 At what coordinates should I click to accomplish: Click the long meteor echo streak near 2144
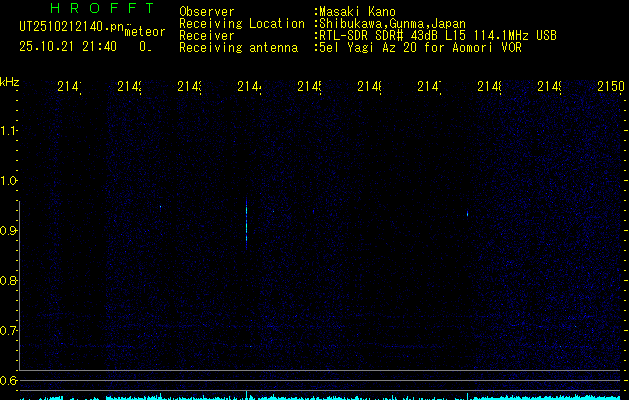click(246, 223)
